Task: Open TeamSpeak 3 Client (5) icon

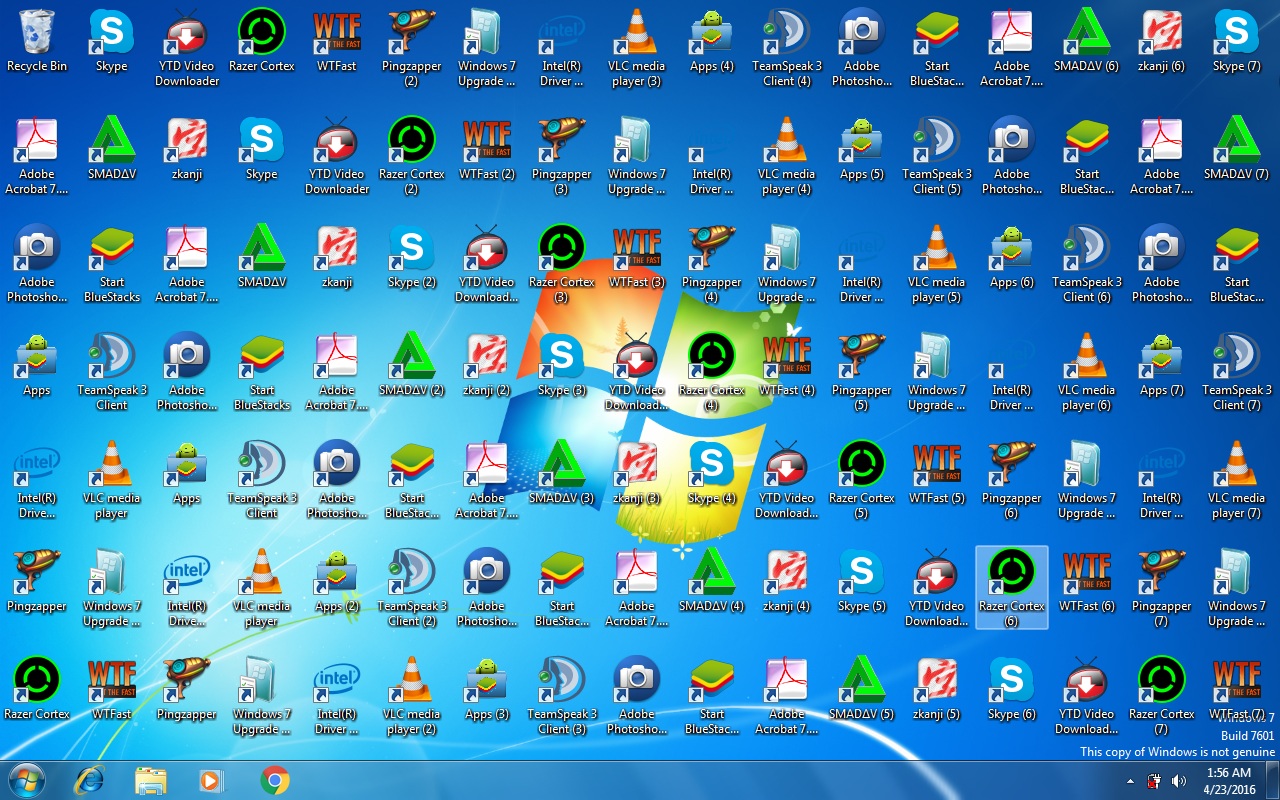Action: (x=937, y=156)
